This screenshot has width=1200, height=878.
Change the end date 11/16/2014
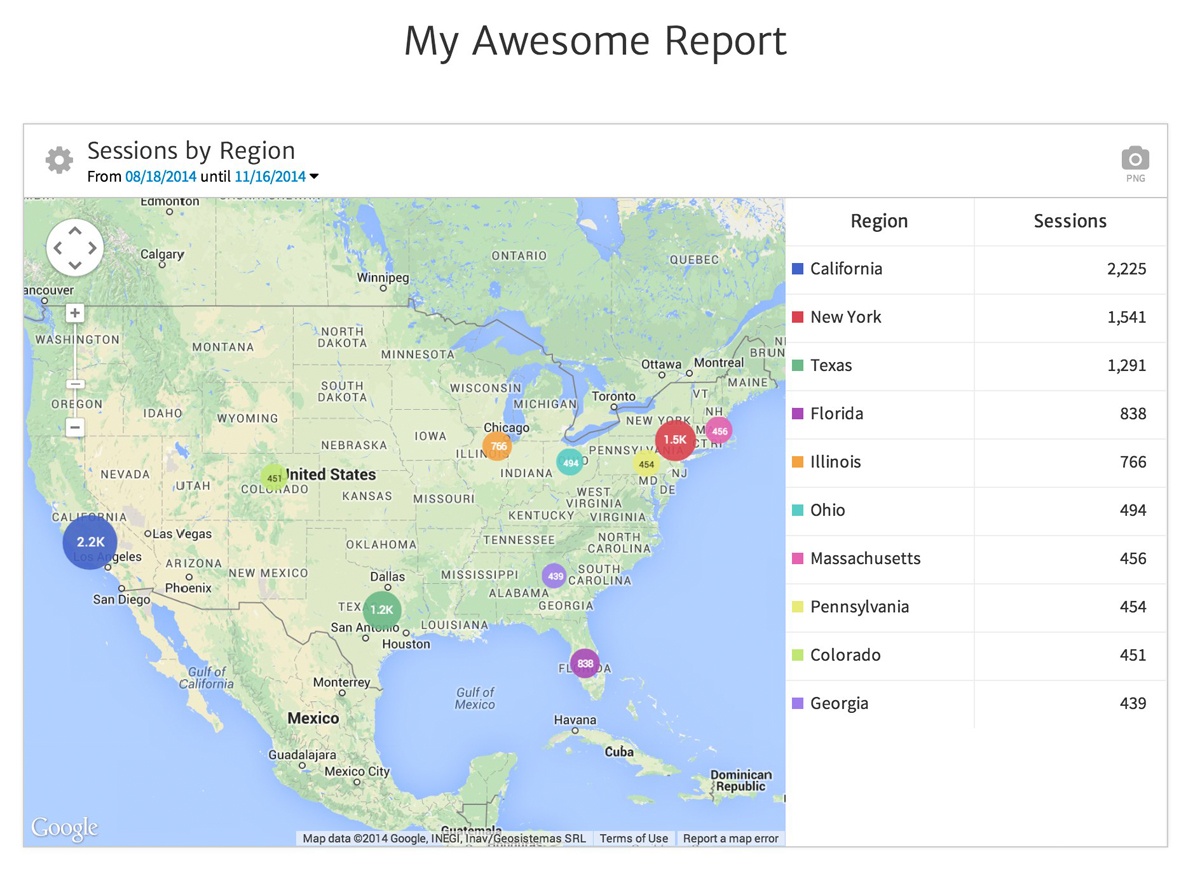270,177
